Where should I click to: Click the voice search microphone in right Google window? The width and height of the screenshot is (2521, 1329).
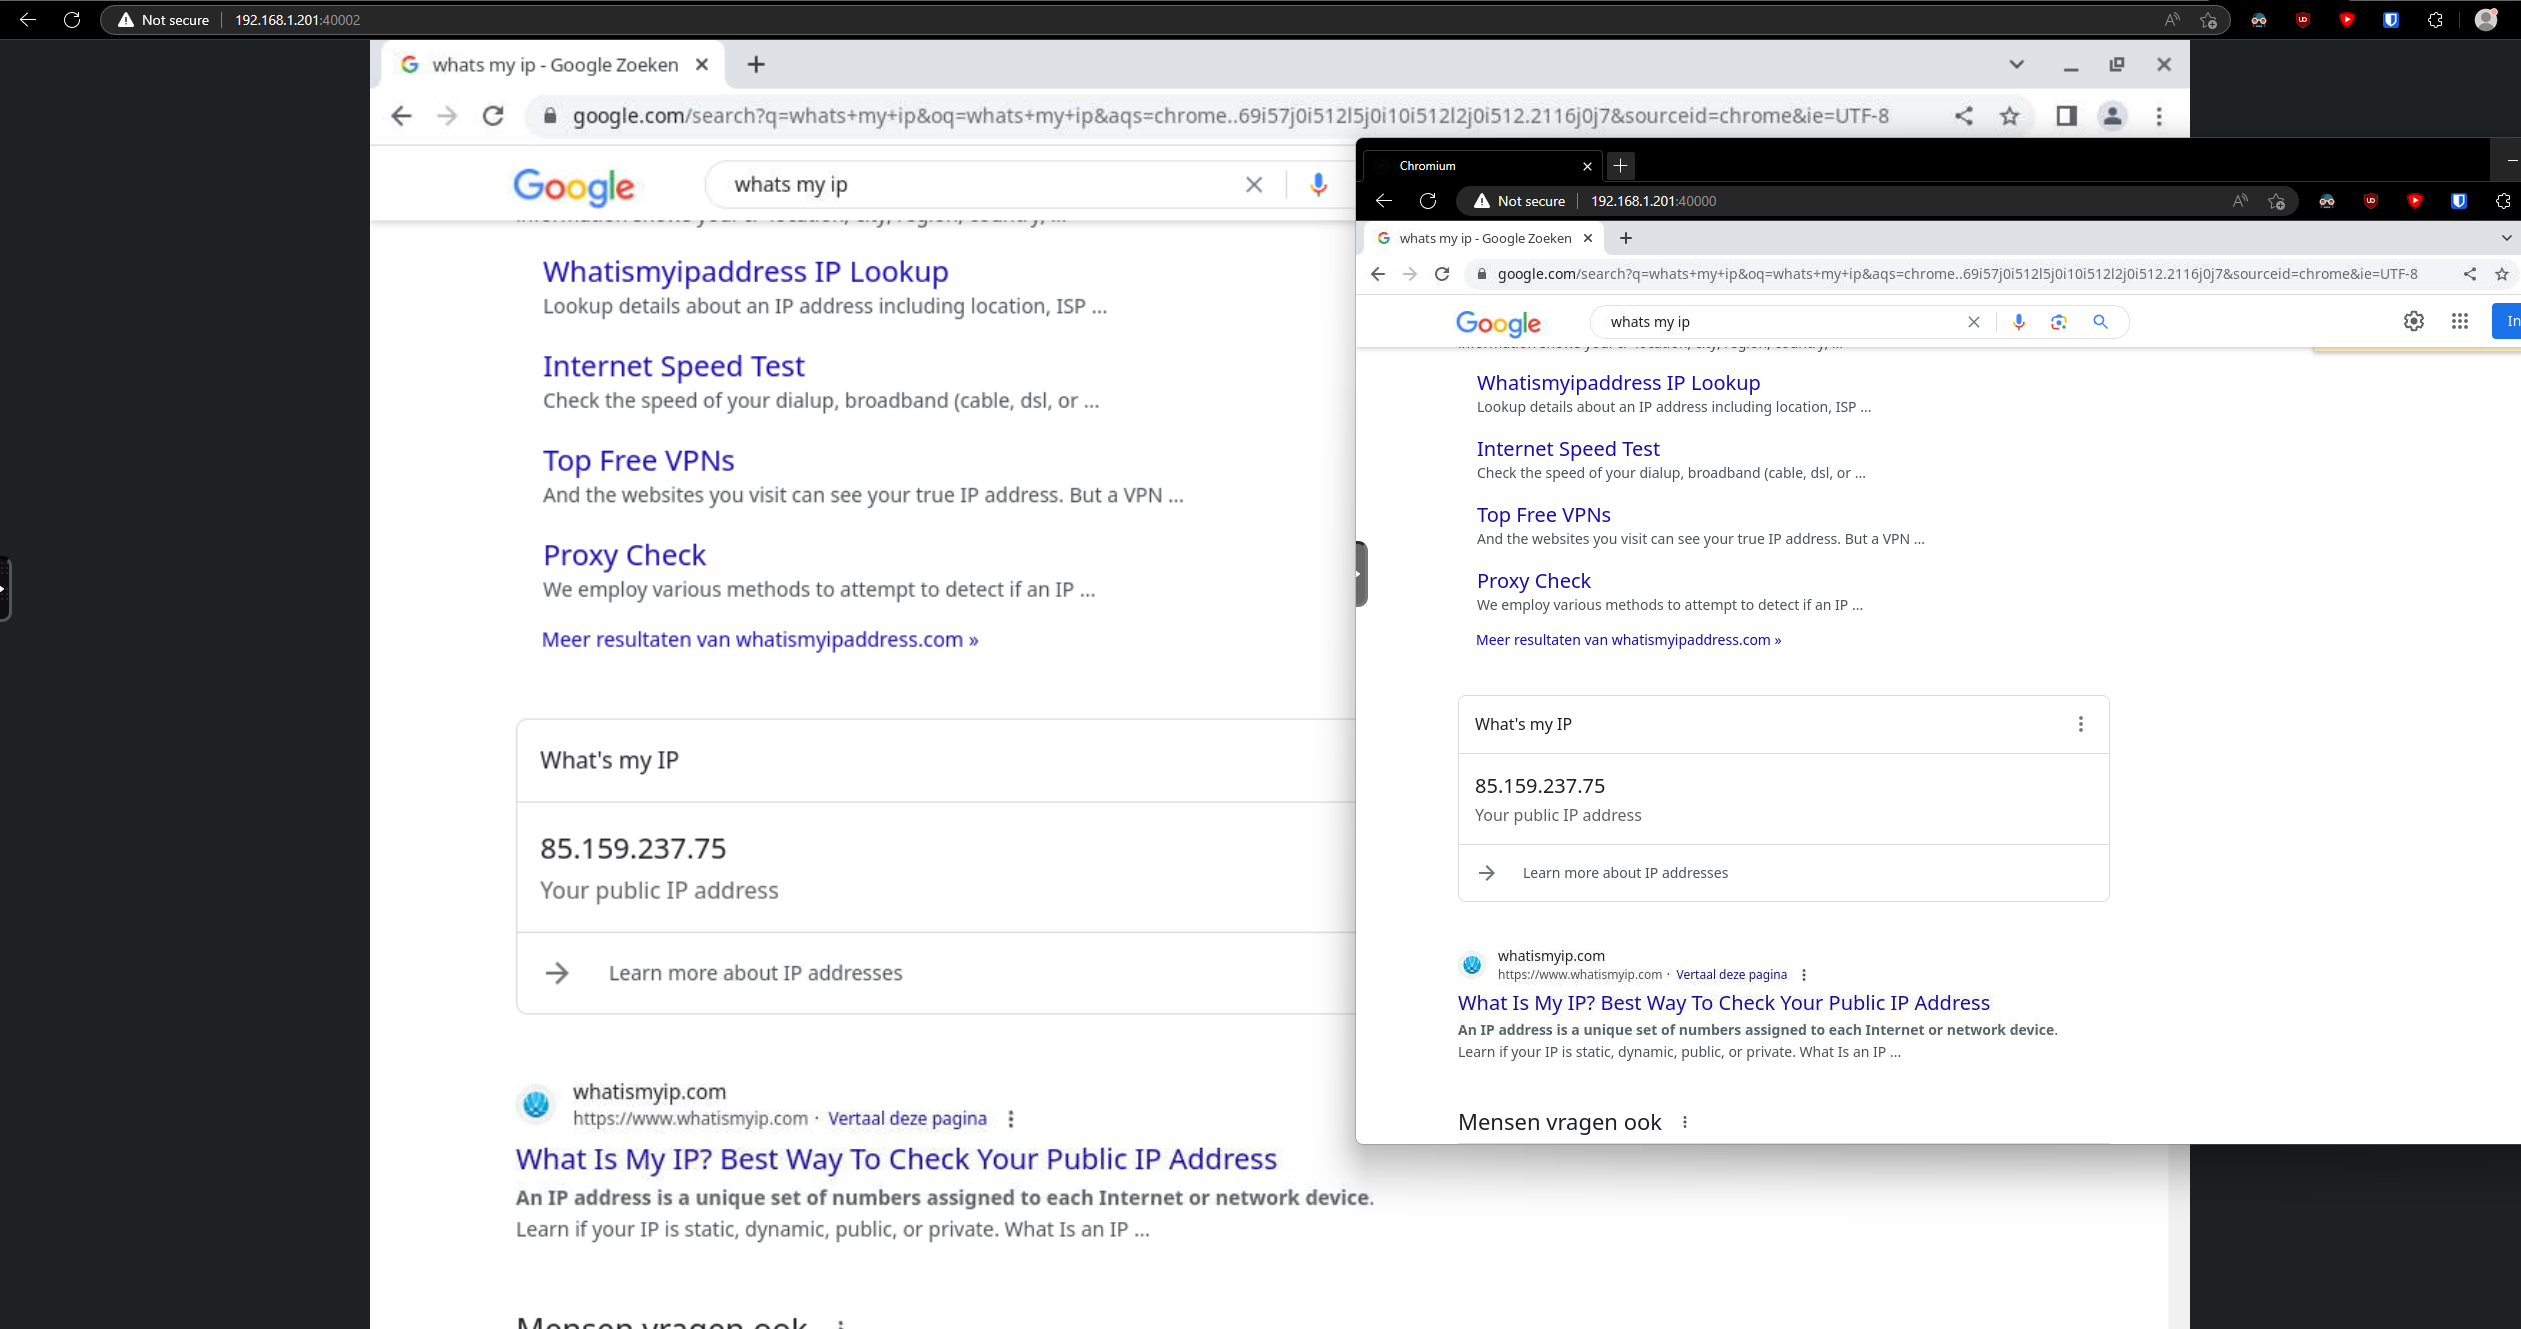2019,322
